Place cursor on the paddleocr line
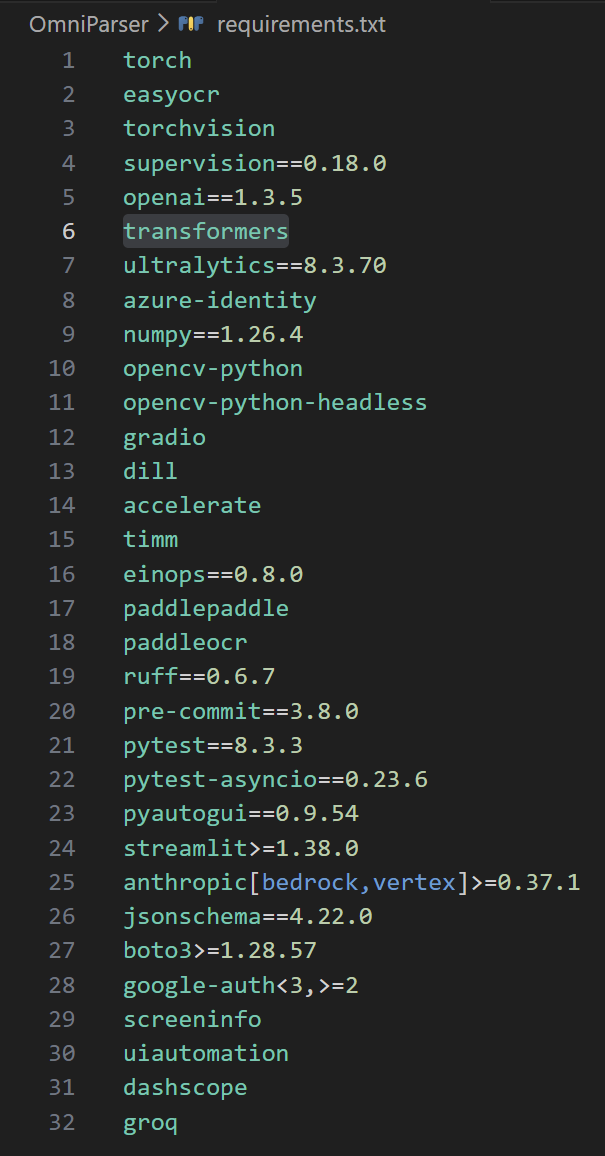The image size is (605, 1156). point(185,642)
